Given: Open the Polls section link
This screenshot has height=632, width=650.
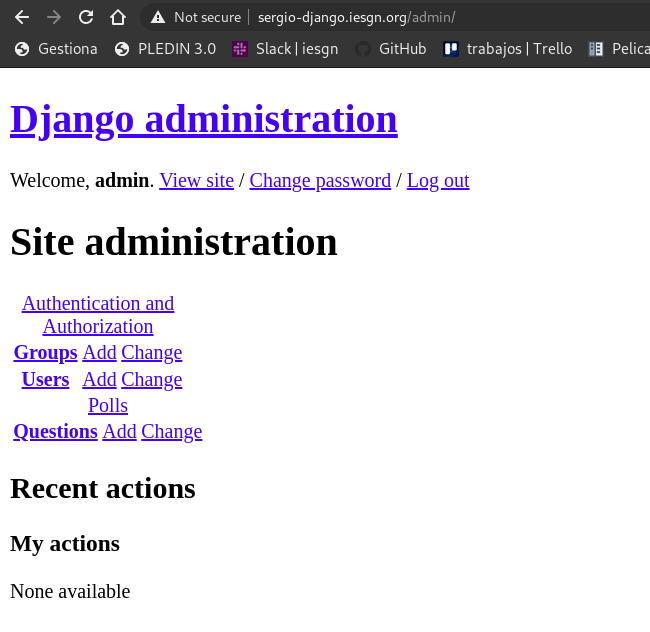Looking at the screenshot, I should [108, 405].
